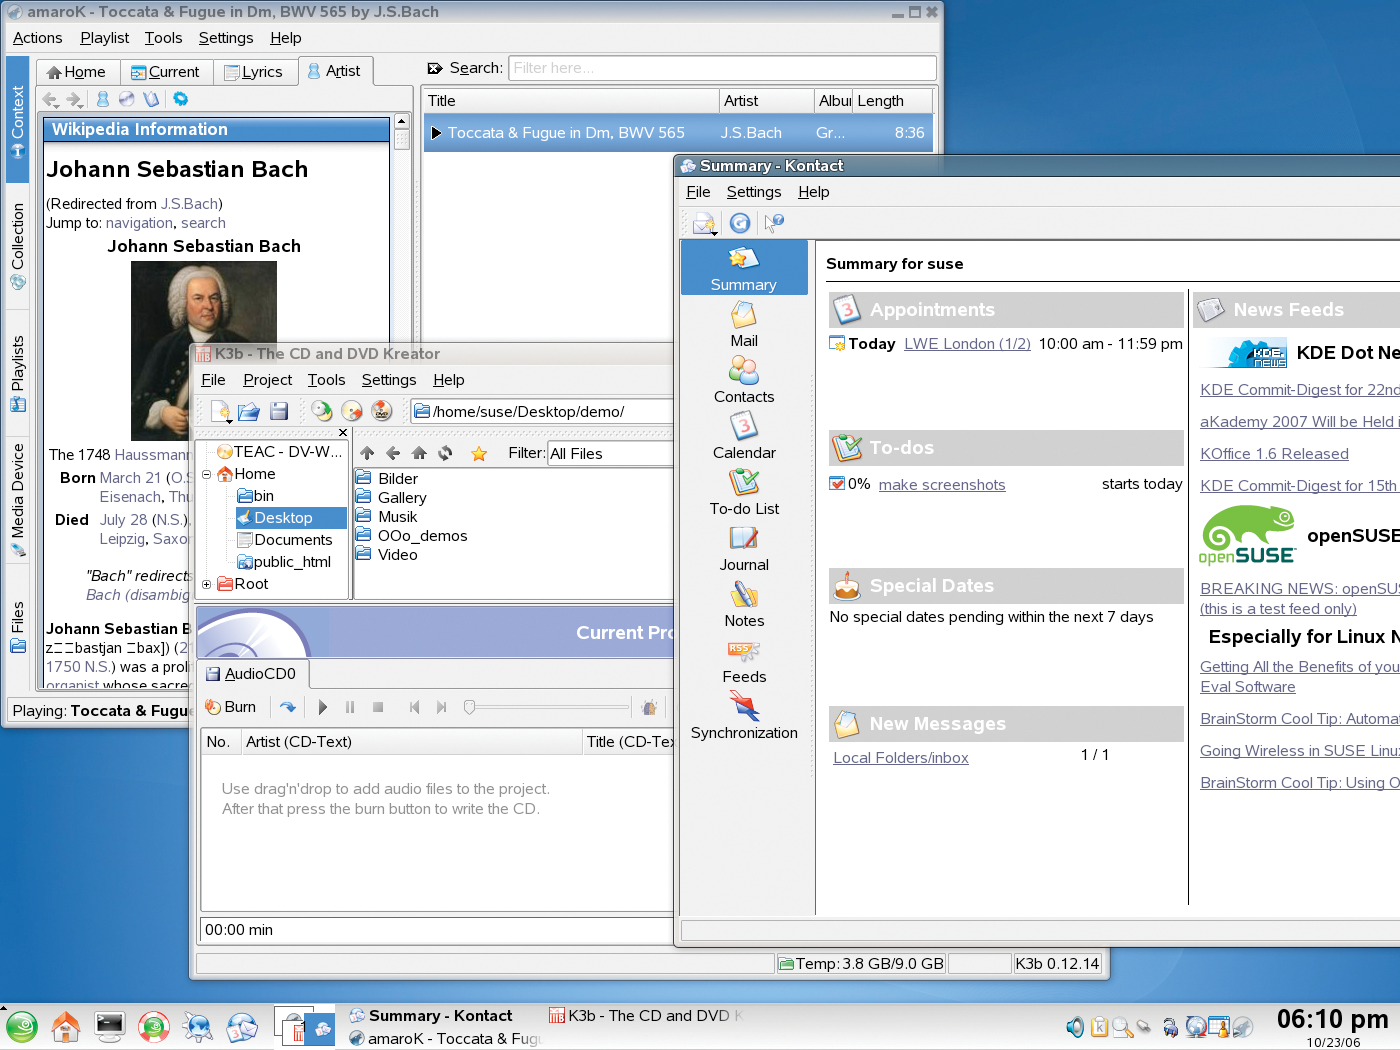Screen dimensions: 1400x1050
Task: Click the K3b DVD rip toolbar icon
Action: 382,411
